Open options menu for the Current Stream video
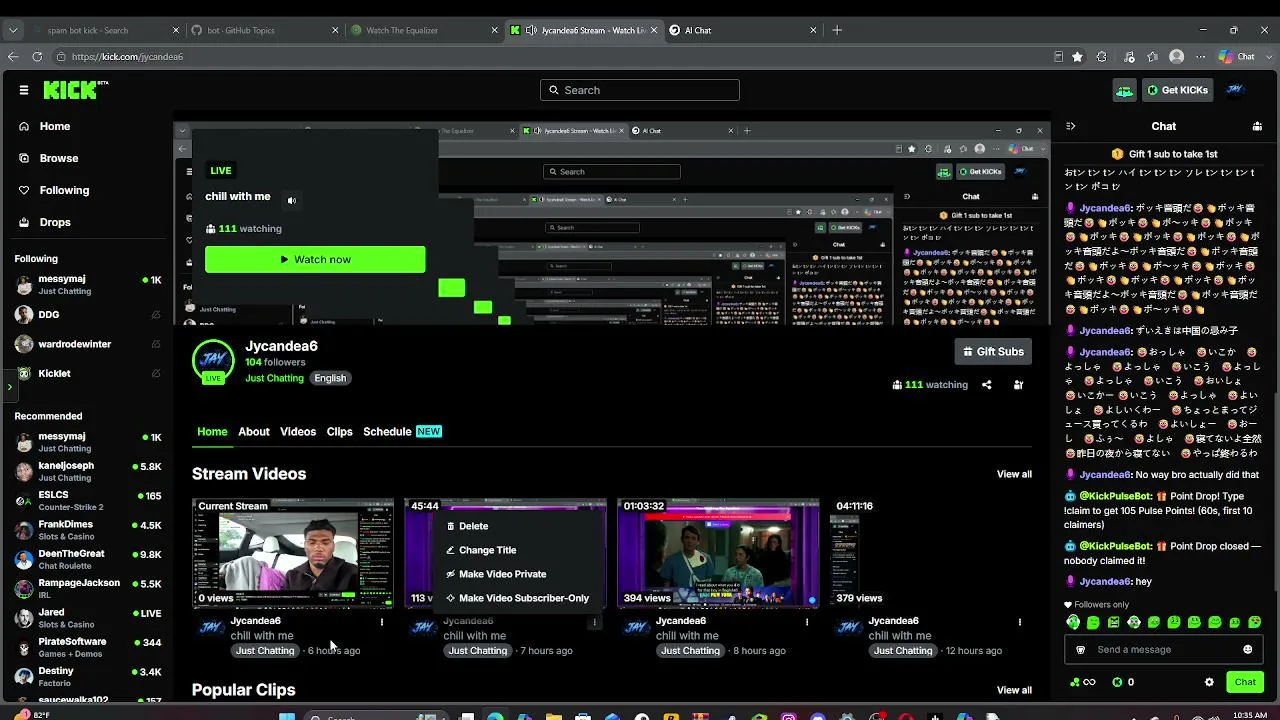Viewport: 1280px width, 720px height. 382,622
